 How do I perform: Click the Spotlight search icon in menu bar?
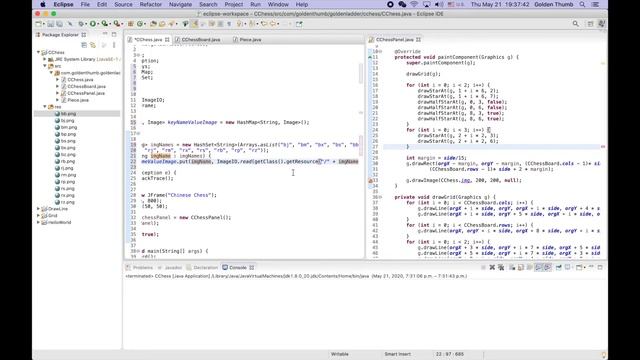coord(582,4)
